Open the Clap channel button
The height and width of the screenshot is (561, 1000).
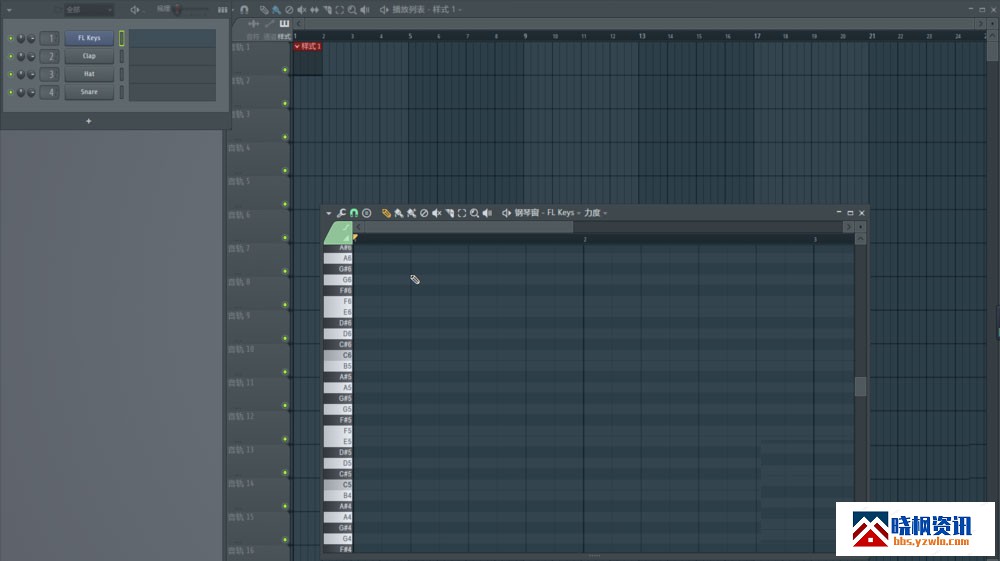point(89,56)
